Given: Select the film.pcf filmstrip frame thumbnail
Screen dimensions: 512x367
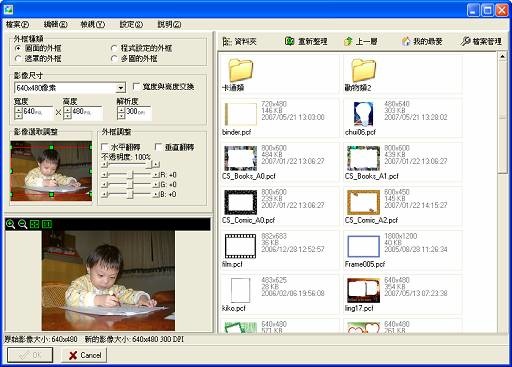Looking at the screenshot, I should point(240,246).
